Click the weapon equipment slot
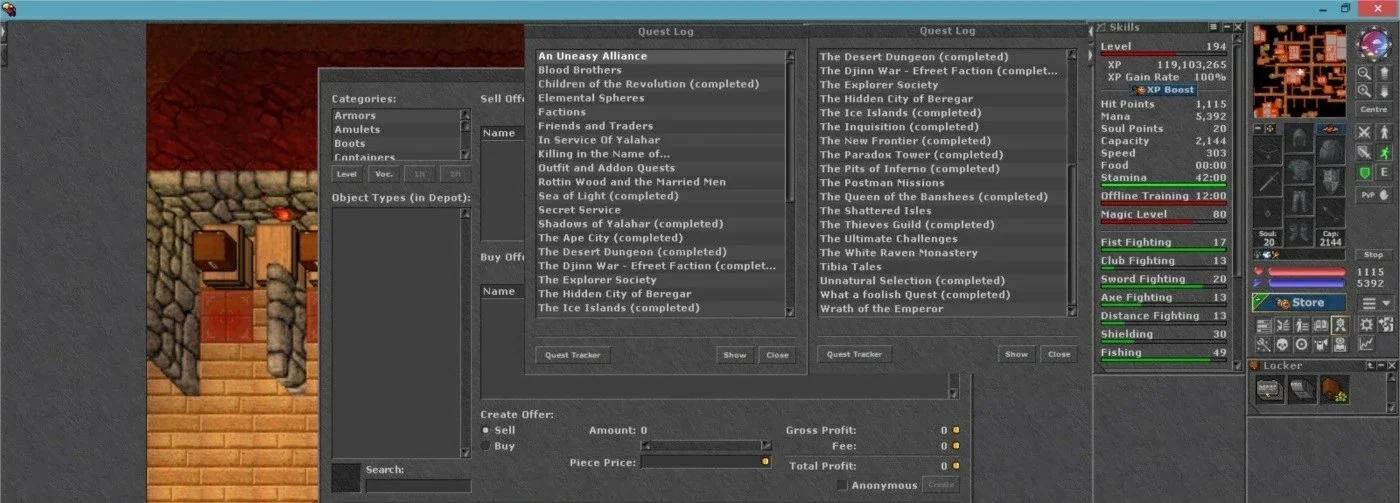Viewport: 1400px width, 503px height. click(x=1268, y=181)
